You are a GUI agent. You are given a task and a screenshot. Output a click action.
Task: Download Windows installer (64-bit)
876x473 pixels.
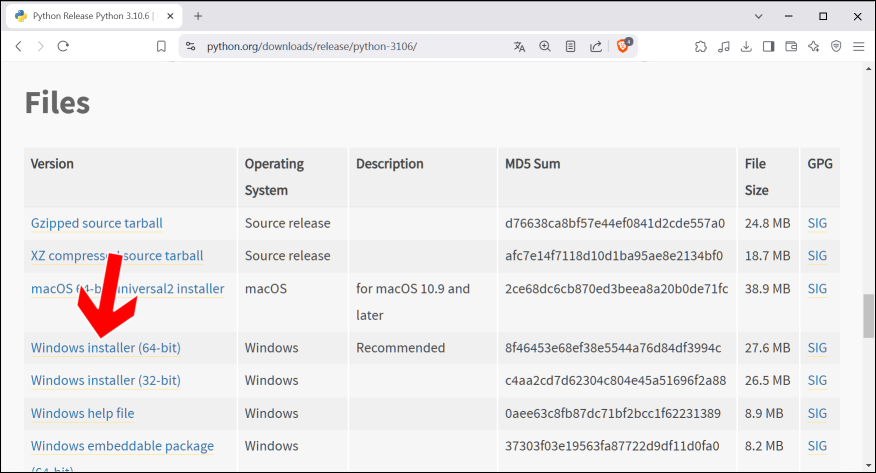click(105, 348)
